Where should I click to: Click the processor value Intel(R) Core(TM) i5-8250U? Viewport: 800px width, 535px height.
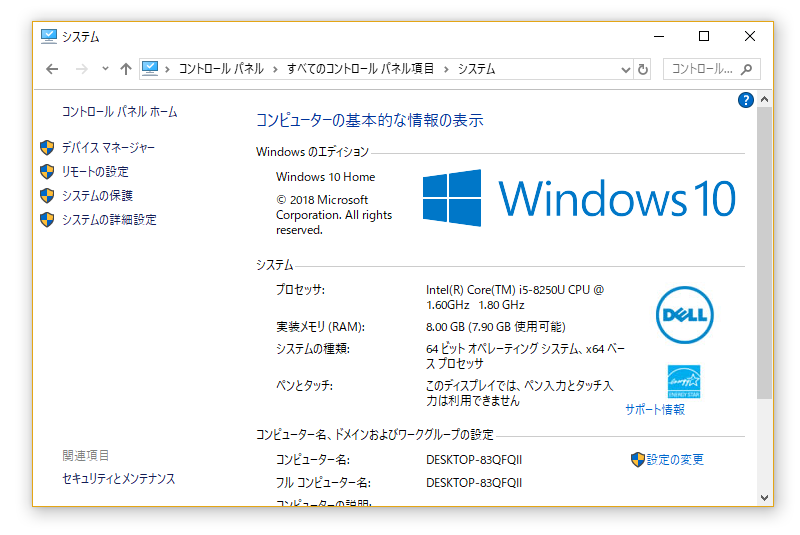[x=515, y=297]
